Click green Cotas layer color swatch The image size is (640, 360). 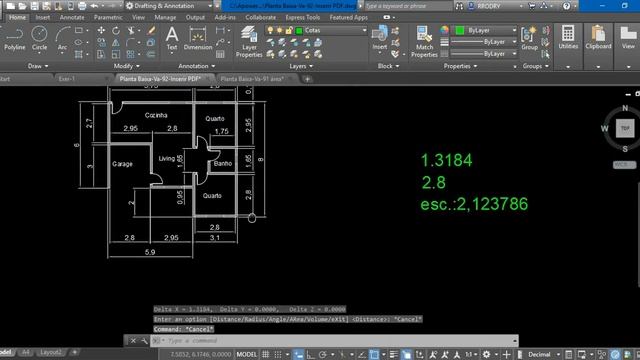[299, 31]
